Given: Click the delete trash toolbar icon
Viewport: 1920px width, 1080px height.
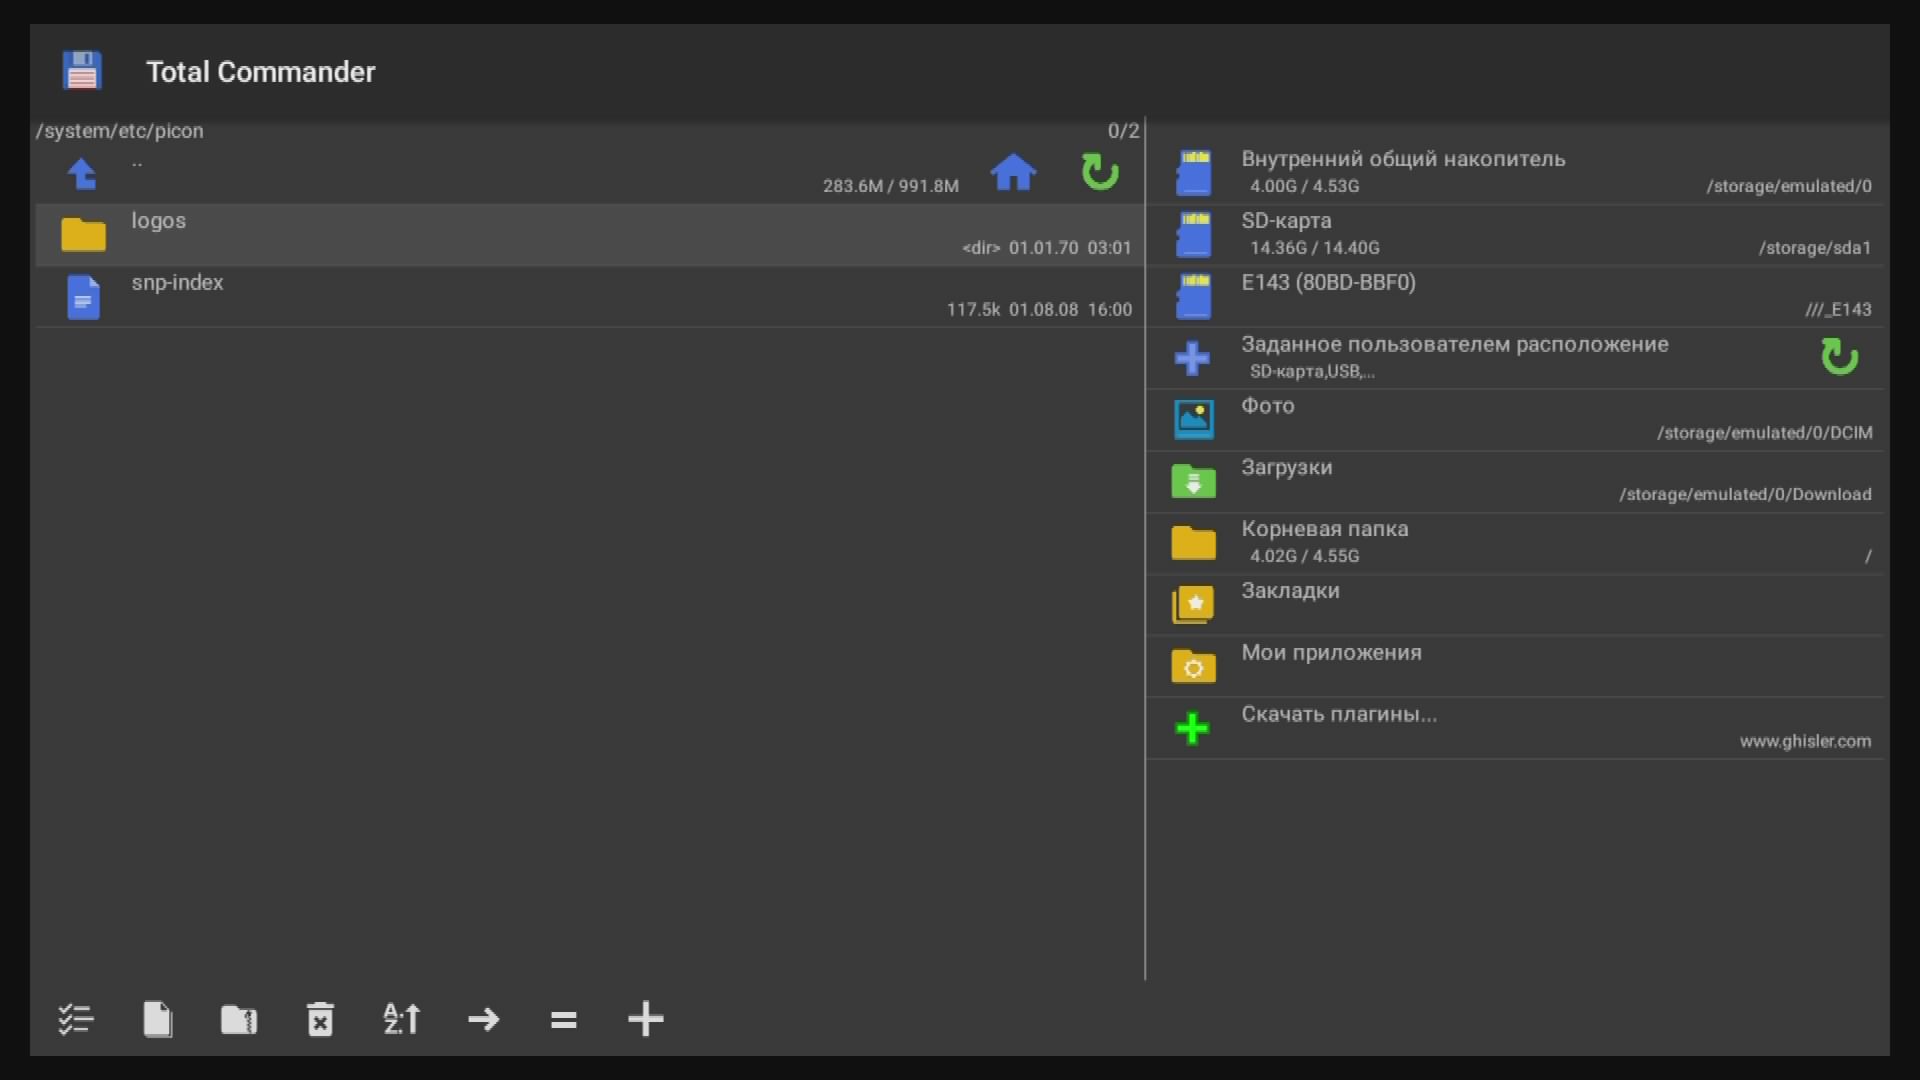Looking at the screenshot, I should point(320,1019).
